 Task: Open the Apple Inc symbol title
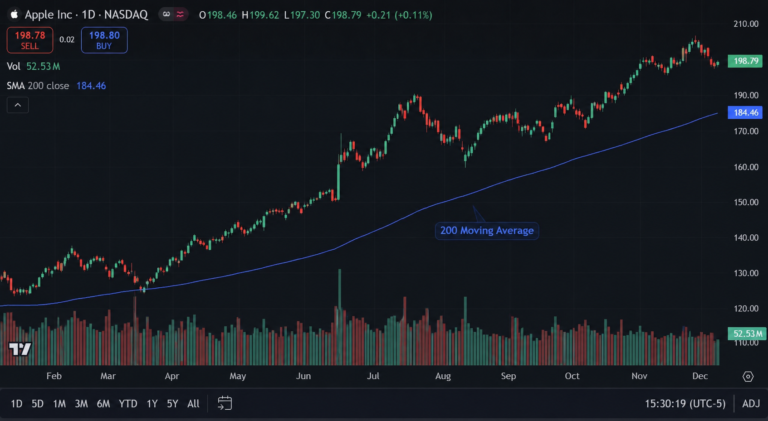point(86,15)
